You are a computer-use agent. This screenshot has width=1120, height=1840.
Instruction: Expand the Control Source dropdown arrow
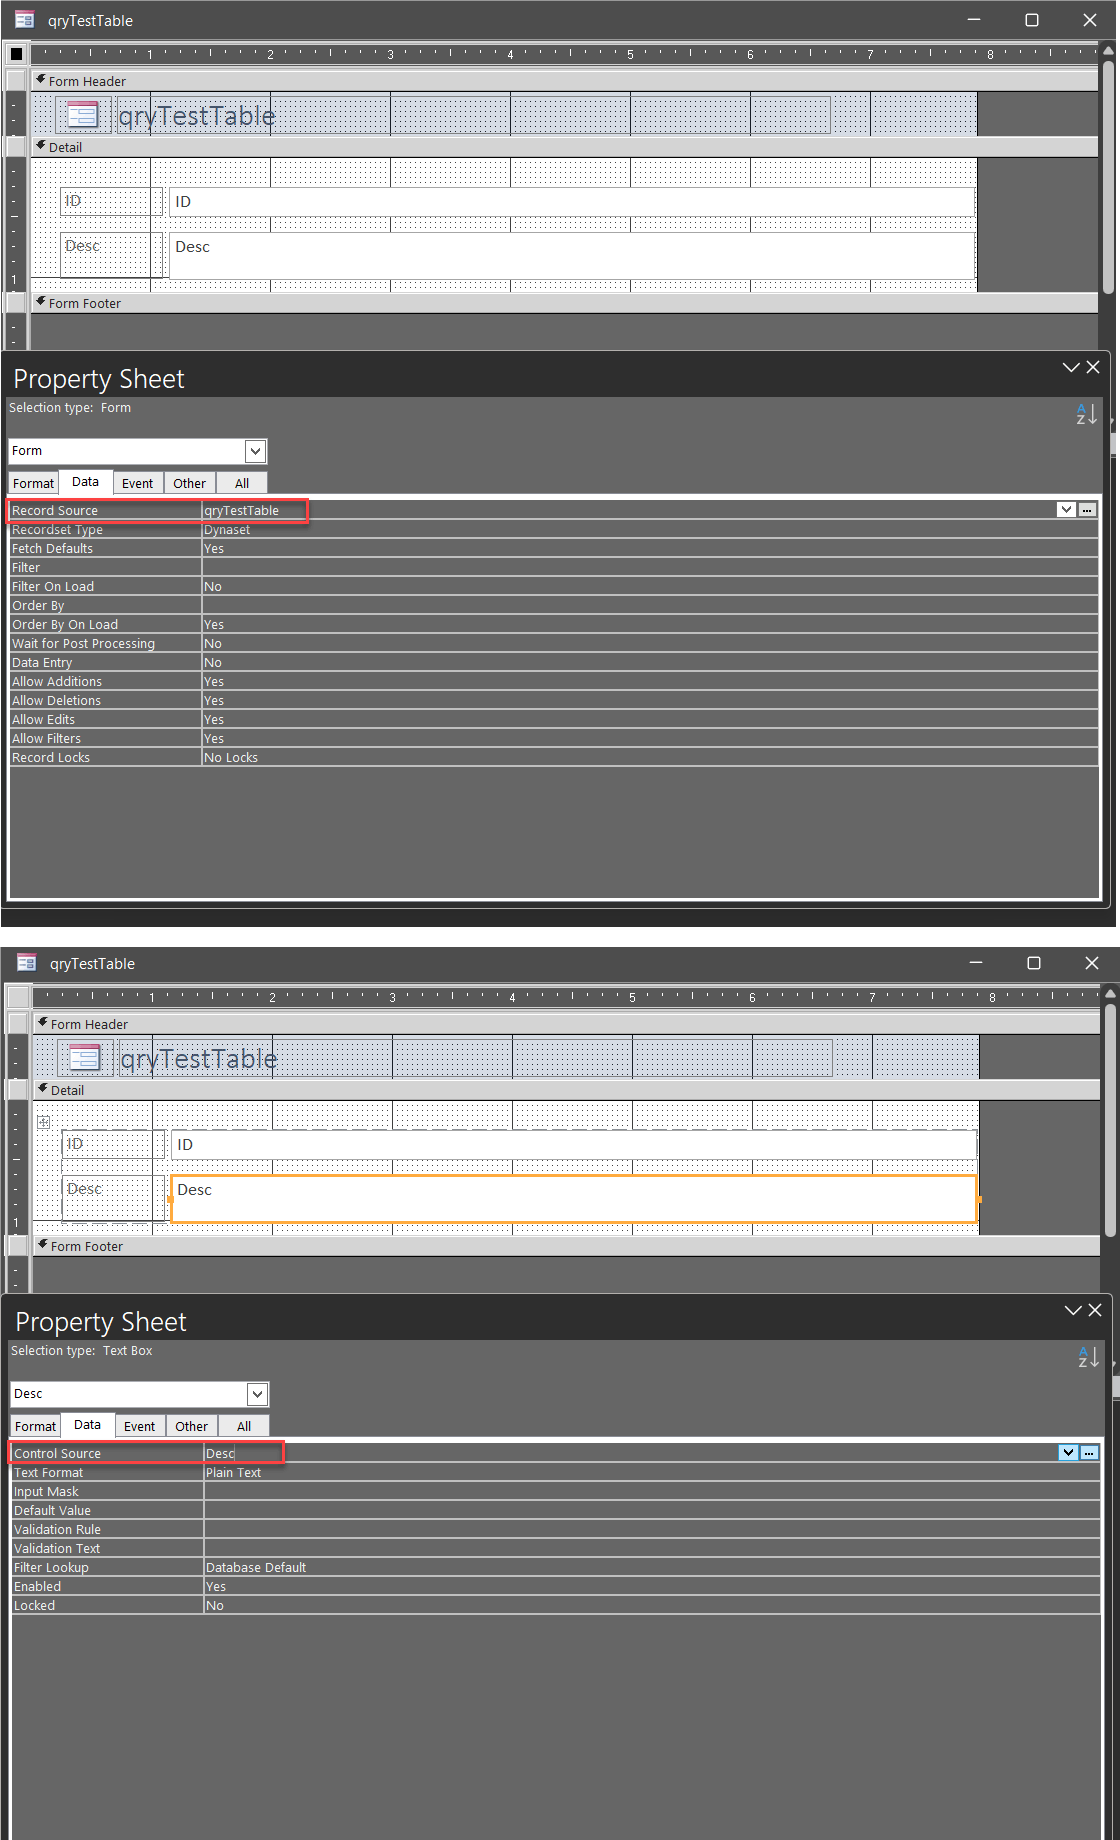tap(1069, 1453)
